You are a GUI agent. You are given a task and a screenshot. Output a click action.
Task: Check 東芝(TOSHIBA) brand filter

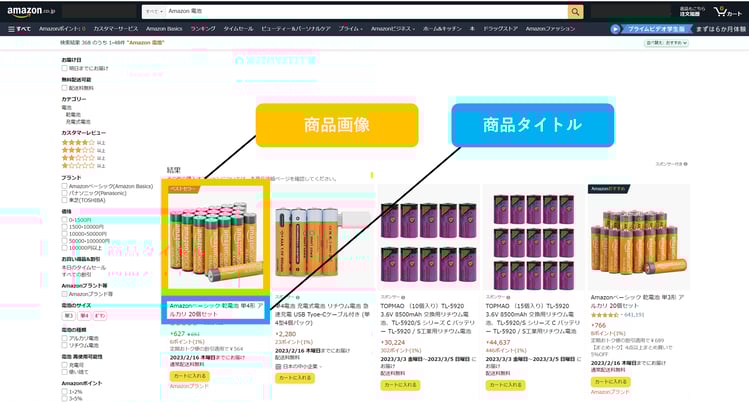coord(64,200)
